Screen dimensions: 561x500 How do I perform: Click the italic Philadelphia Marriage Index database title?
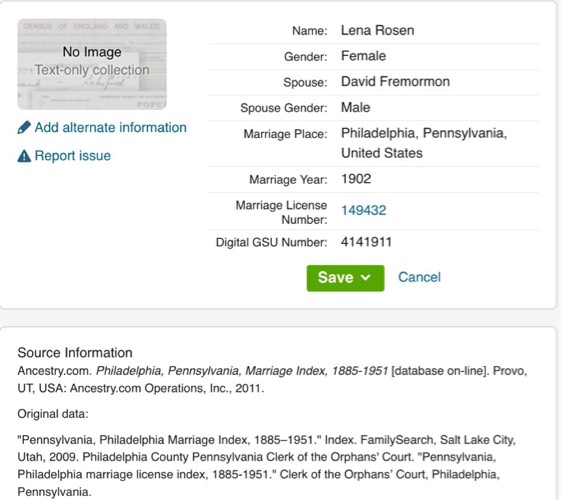click(x=242, y=371)
